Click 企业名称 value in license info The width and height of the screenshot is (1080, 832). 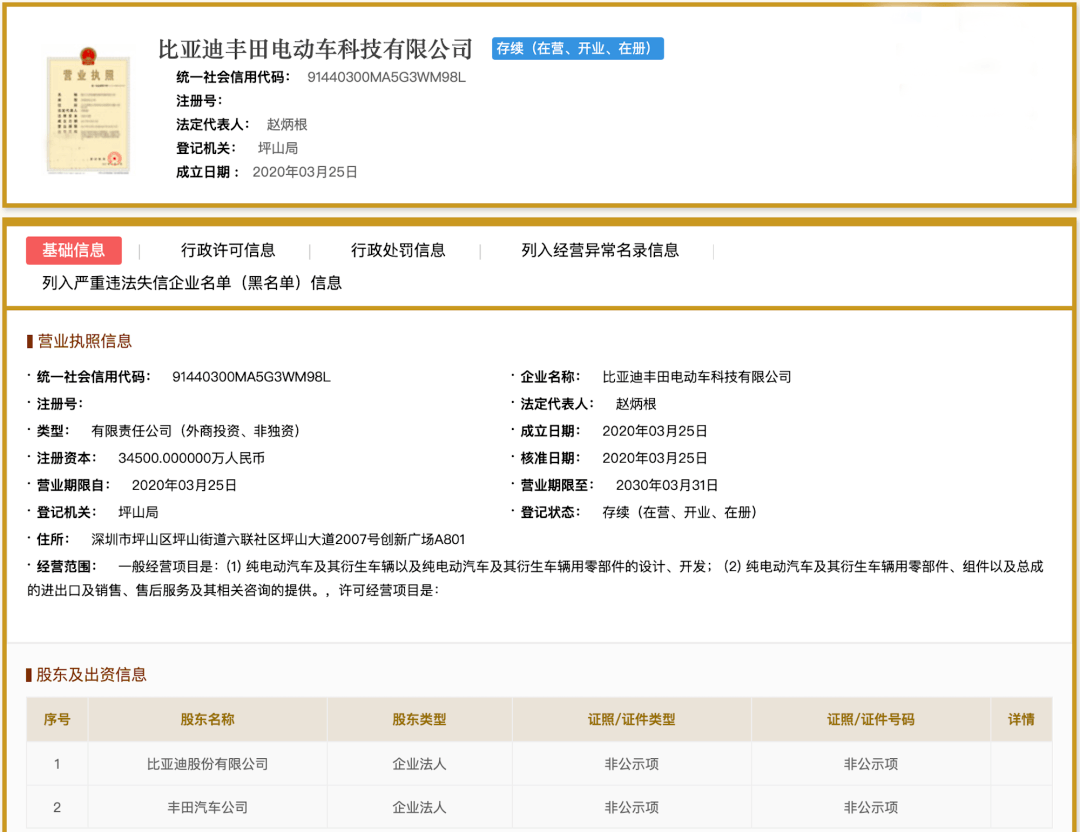696,377
